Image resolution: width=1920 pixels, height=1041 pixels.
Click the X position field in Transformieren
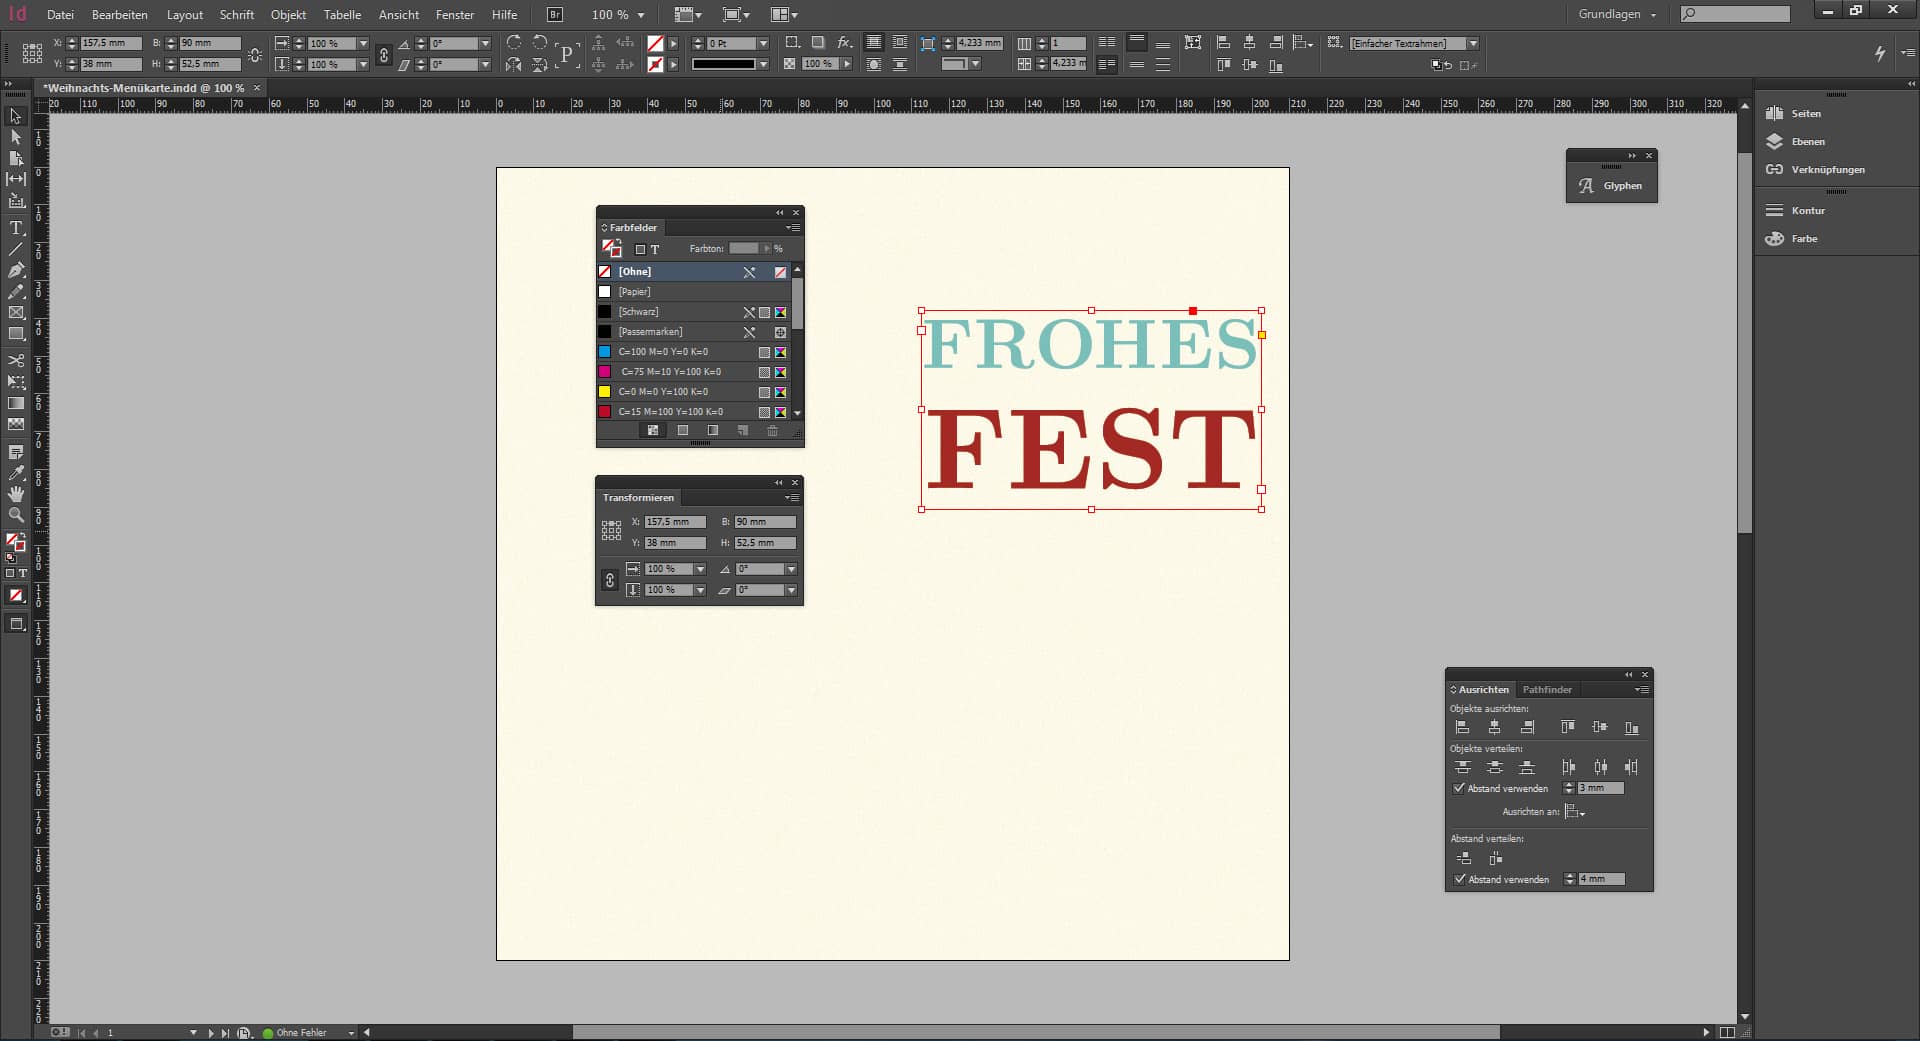point(674,522)
